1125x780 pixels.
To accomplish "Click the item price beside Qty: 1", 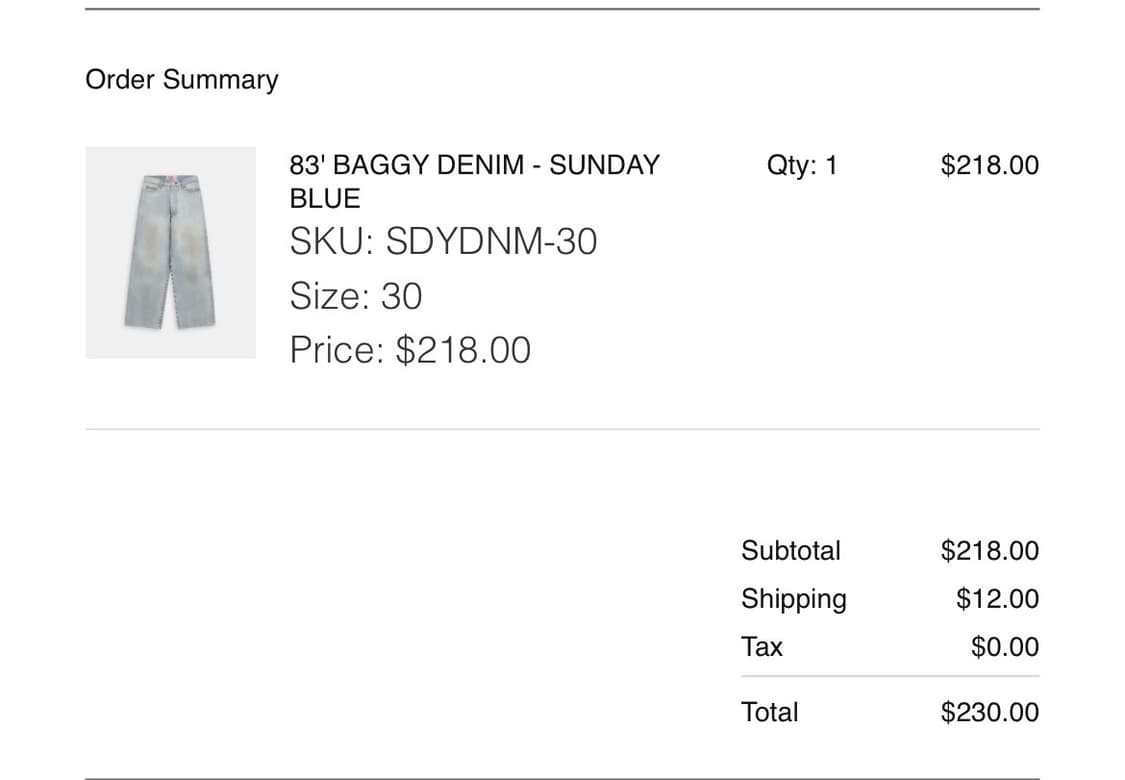I will point(989,165).
